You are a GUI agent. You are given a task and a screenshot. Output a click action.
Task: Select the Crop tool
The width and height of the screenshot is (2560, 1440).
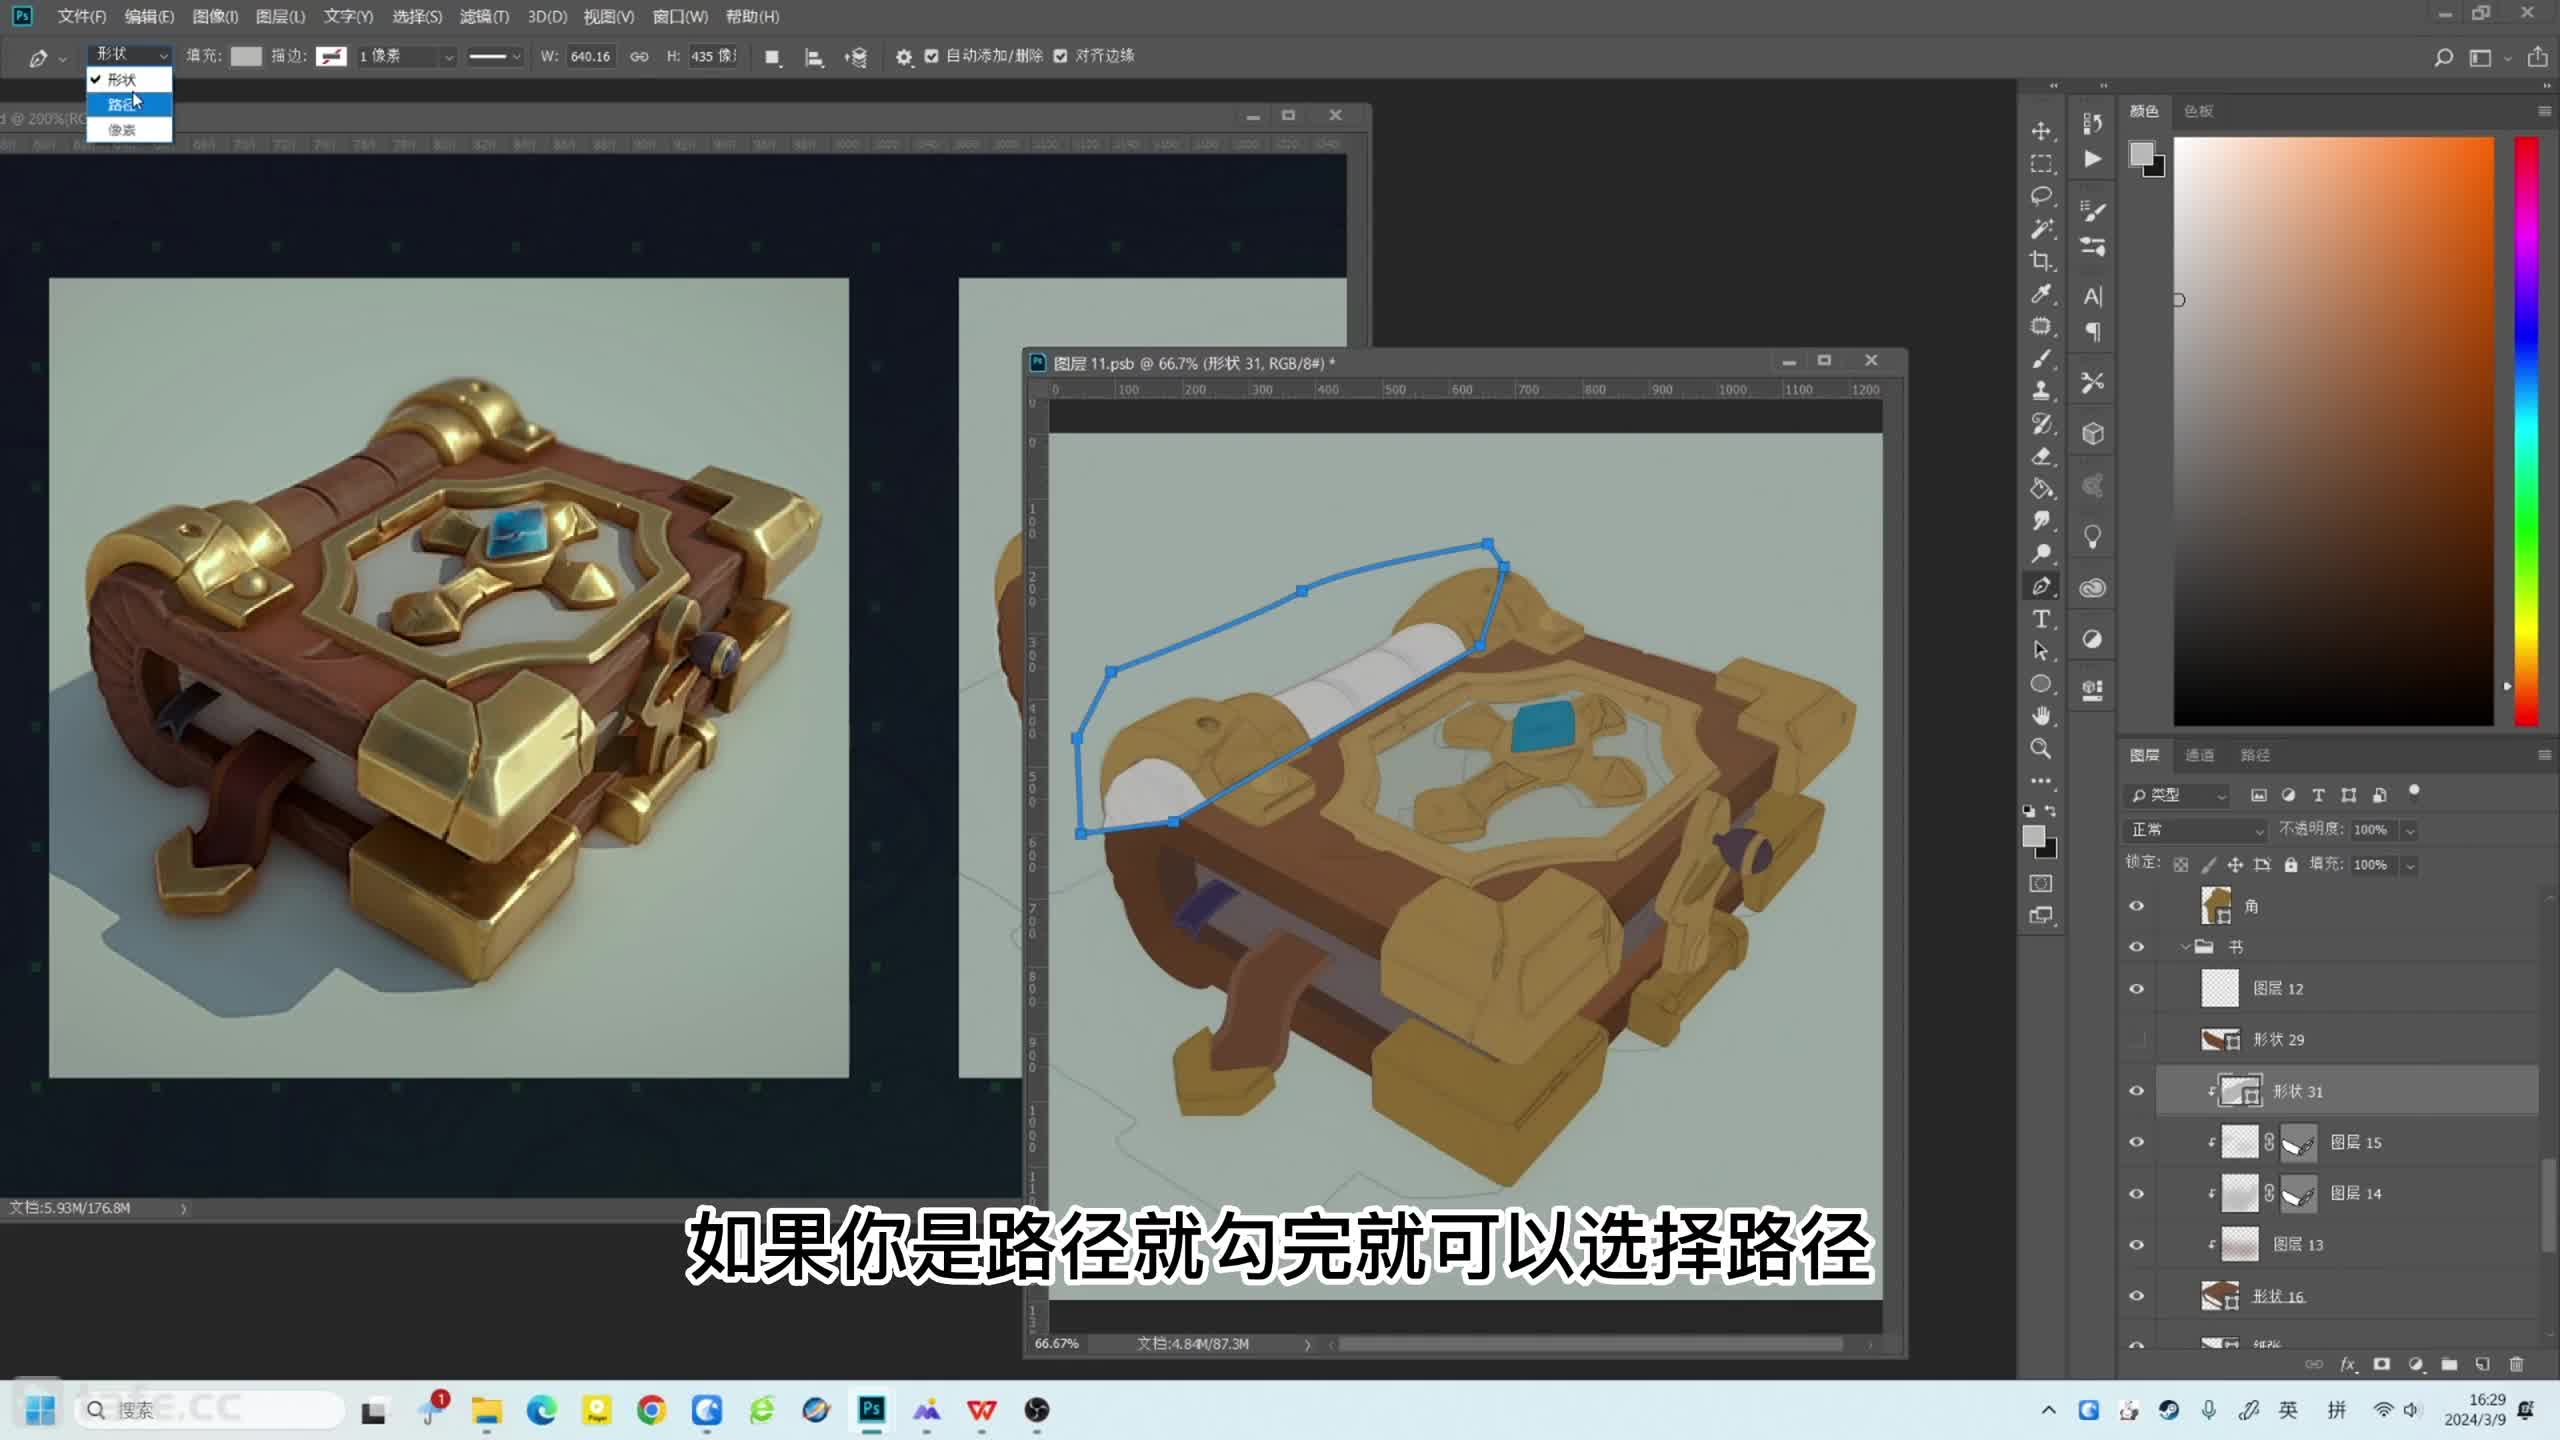(2041, 261)
